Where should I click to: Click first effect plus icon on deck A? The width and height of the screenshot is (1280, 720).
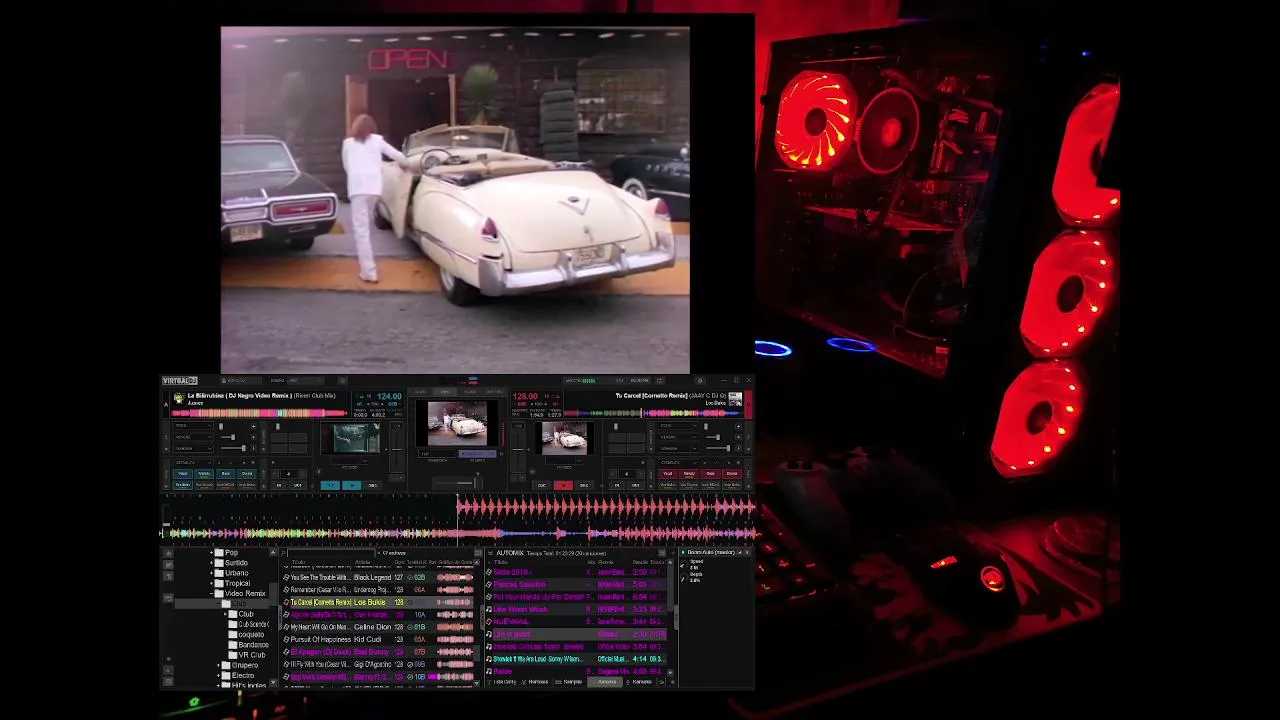[x=253, y=427]
